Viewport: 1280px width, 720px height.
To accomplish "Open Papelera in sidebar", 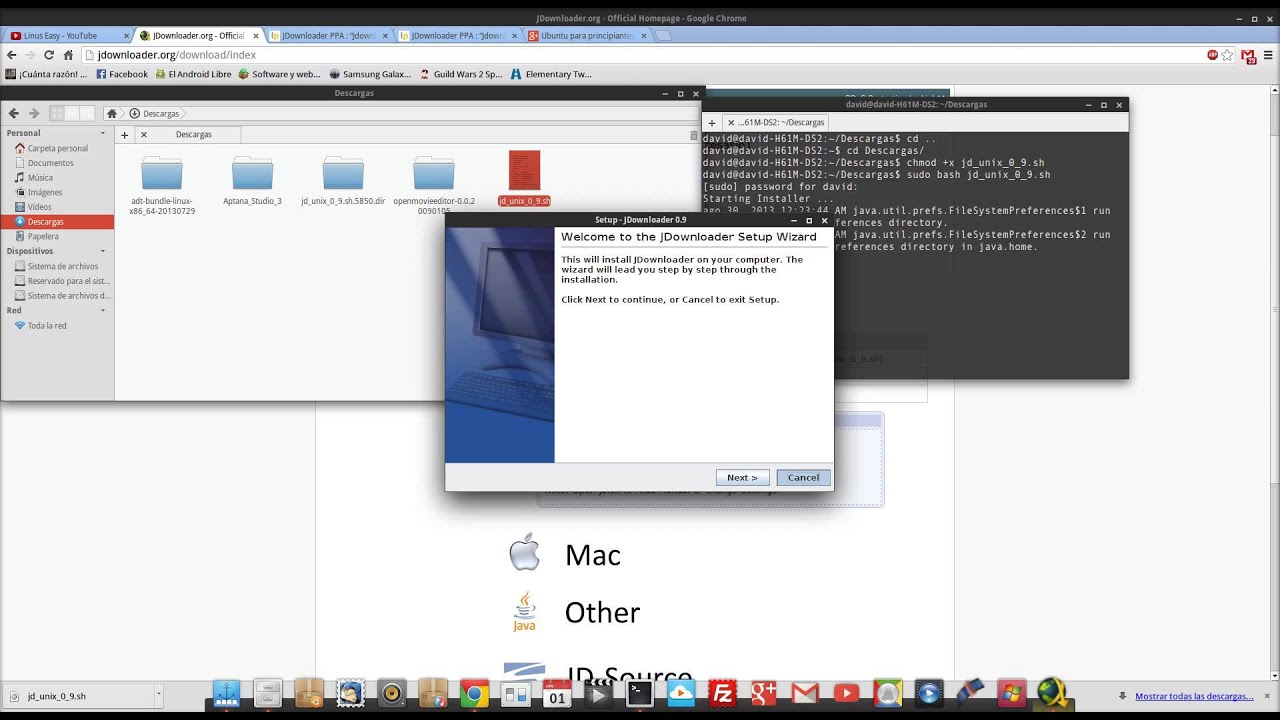I will click(x=57, y=236).
